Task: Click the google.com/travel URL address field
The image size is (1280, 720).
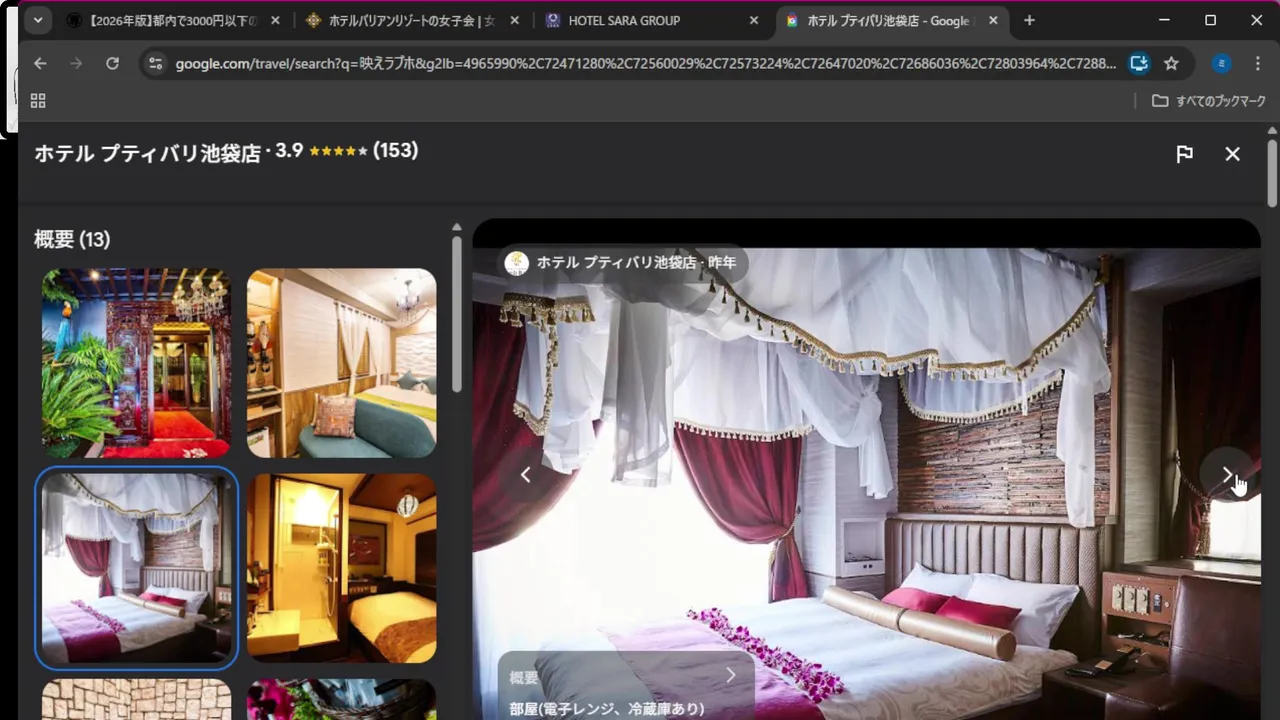Action: pos(645,63)
